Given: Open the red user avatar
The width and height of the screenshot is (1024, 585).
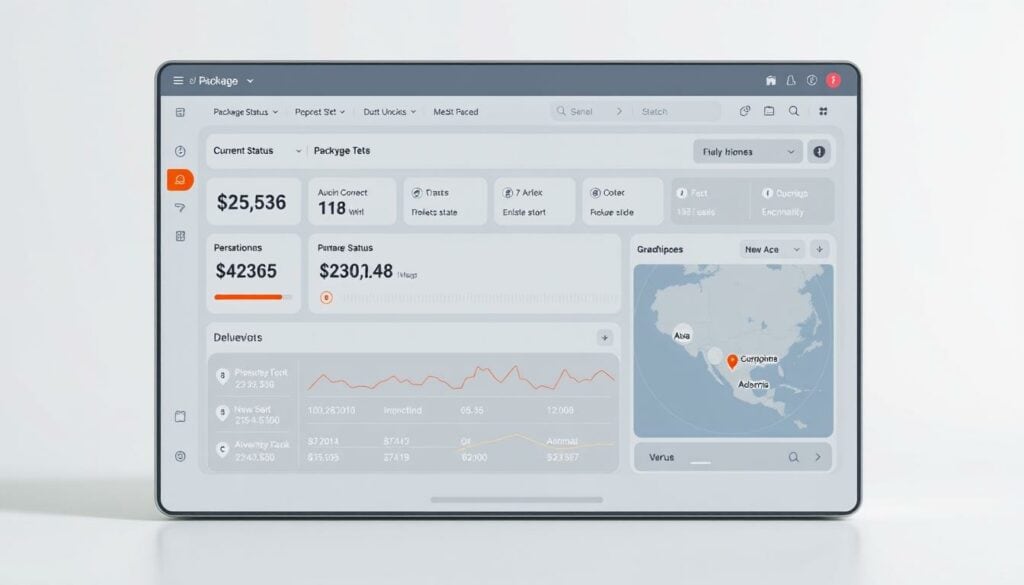Looking at the screenshot, I should [833, 80].
